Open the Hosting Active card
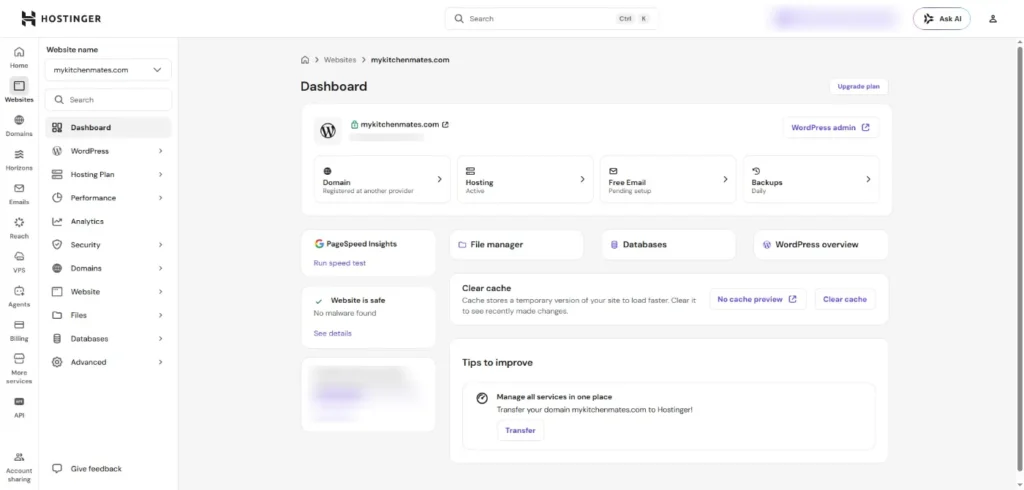 point(525,179)
